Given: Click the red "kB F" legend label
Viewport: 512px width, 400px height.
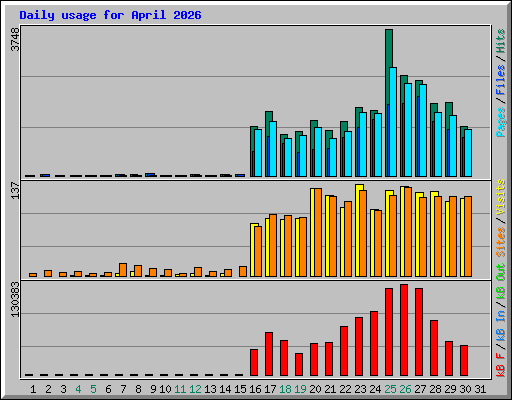Looking at the screenshot, I should pos(501,365).
